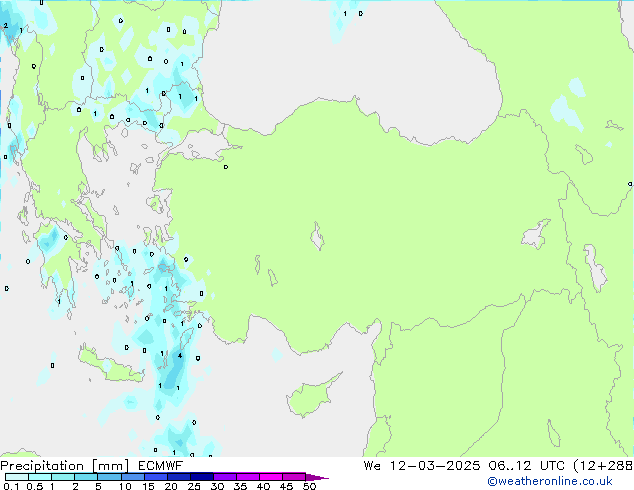
Task: Pick the legend swatch between 1 and 2
Action: (x=63, y=477)
